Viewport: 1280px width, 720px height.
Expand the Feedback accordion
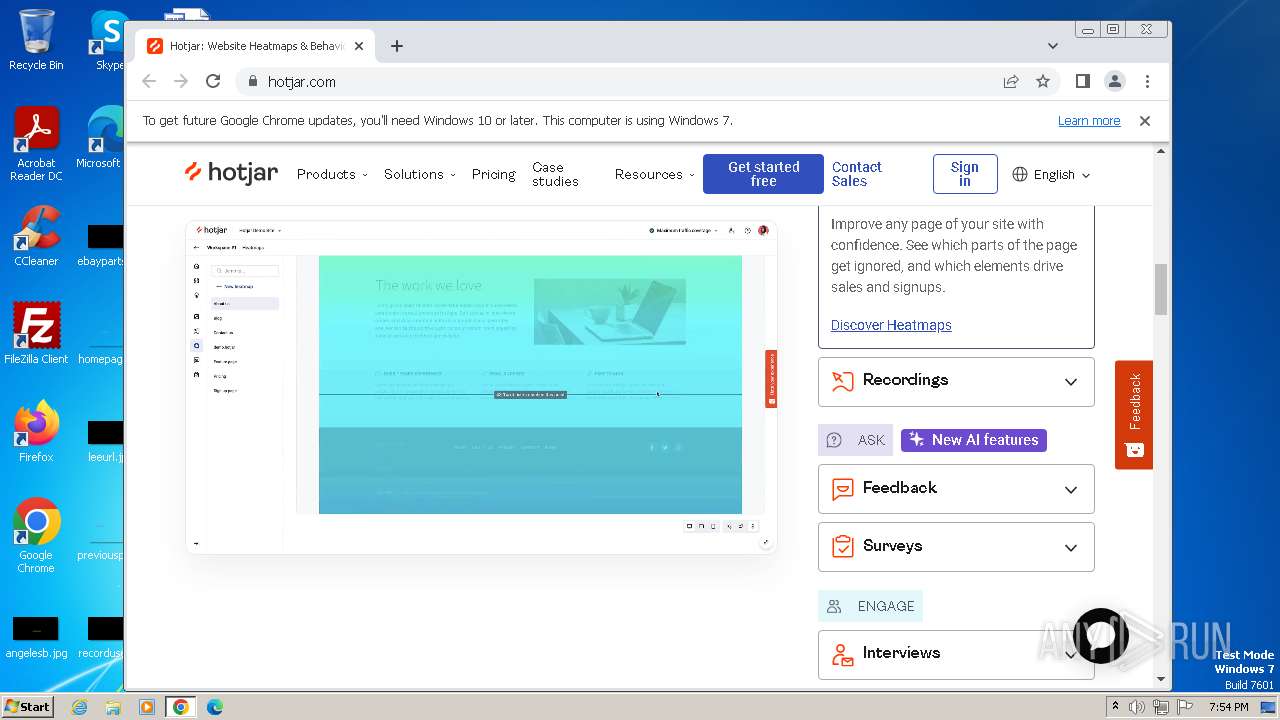click(x=956, y=489)
